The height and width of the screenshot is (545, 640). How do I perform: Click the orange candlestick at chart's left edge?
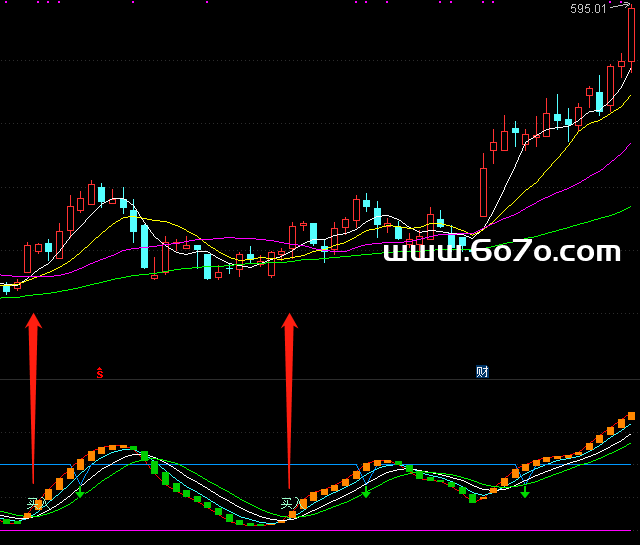(x=17, y=285)
